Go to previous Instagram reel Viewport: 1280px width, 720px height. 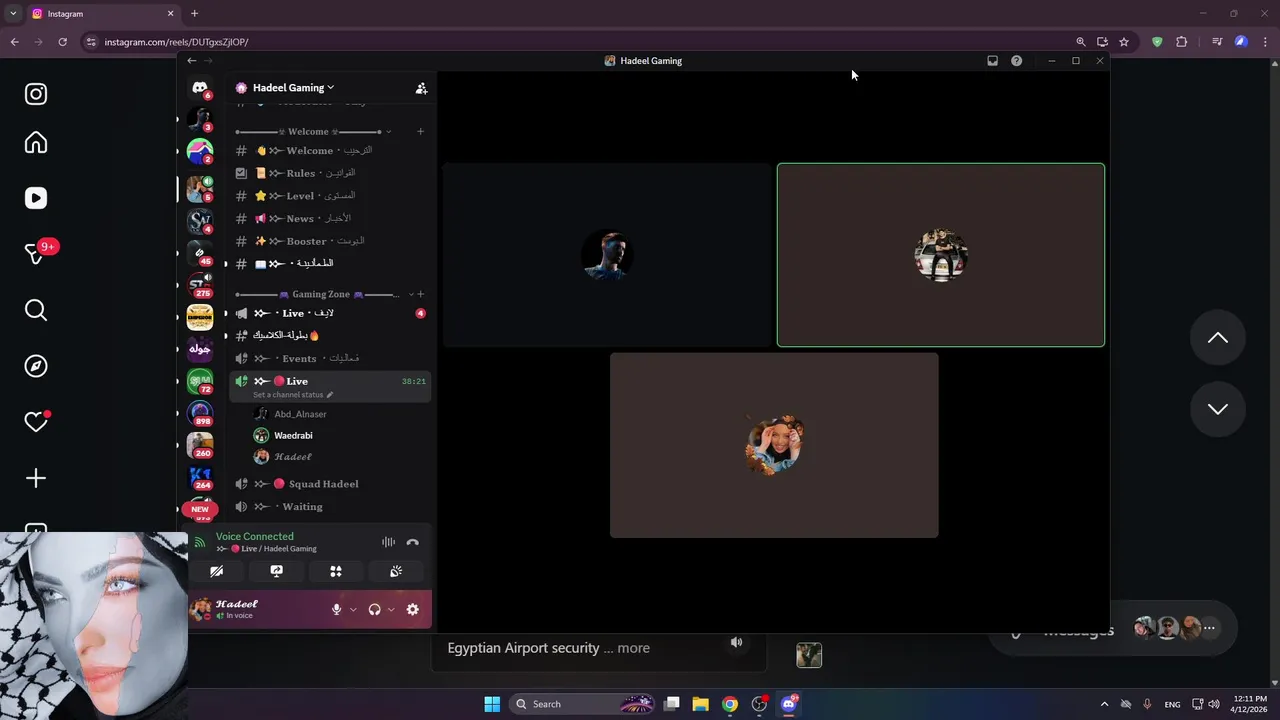(1217, 338)
